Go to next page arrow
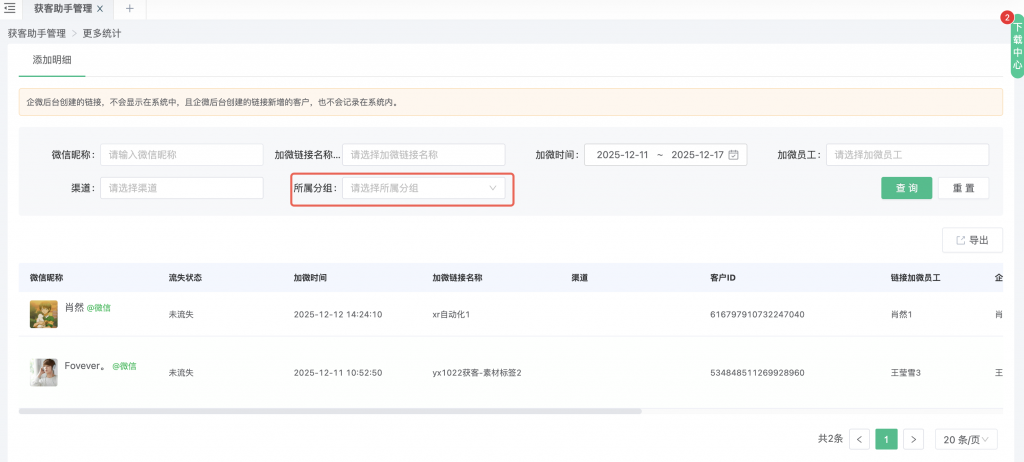1024x462 pixels. tap(912, 439)
